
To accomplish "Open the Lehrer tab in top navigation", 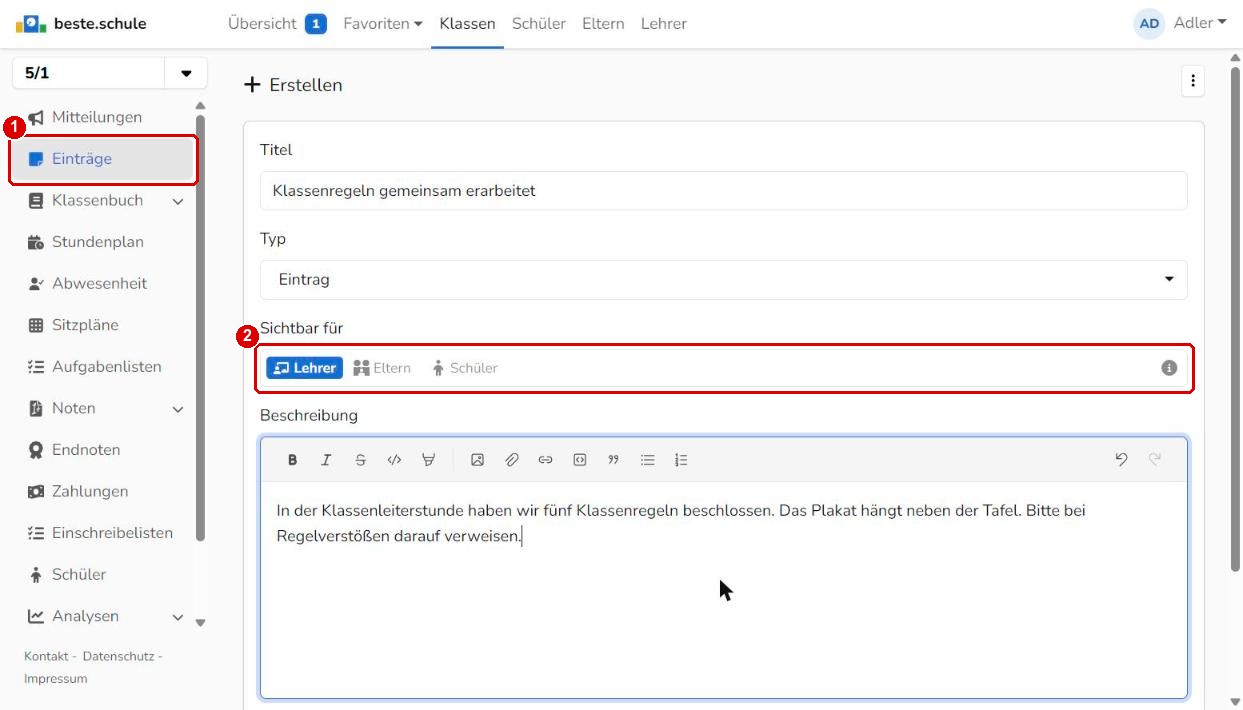I will click(664, 23).
